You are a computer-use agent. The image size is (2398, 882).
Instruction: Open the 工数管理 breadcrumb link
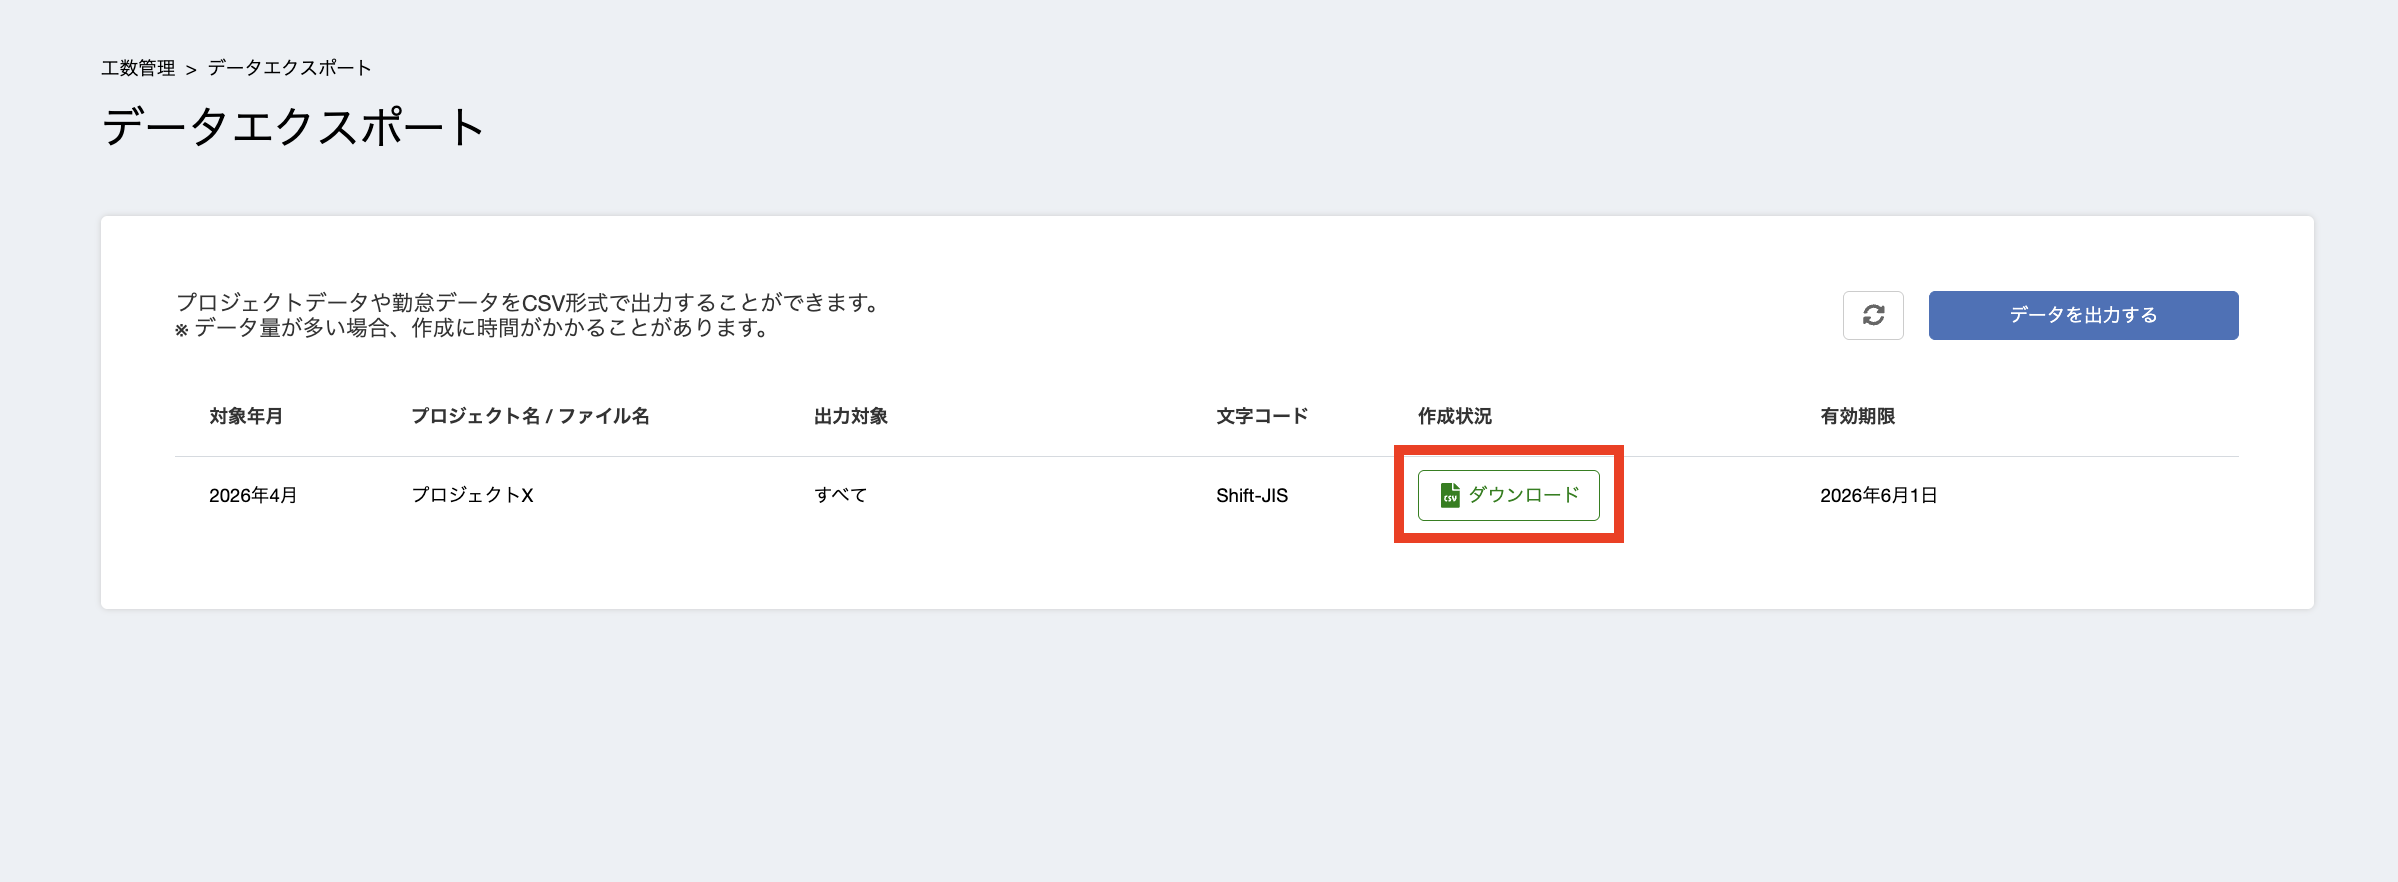138,68
